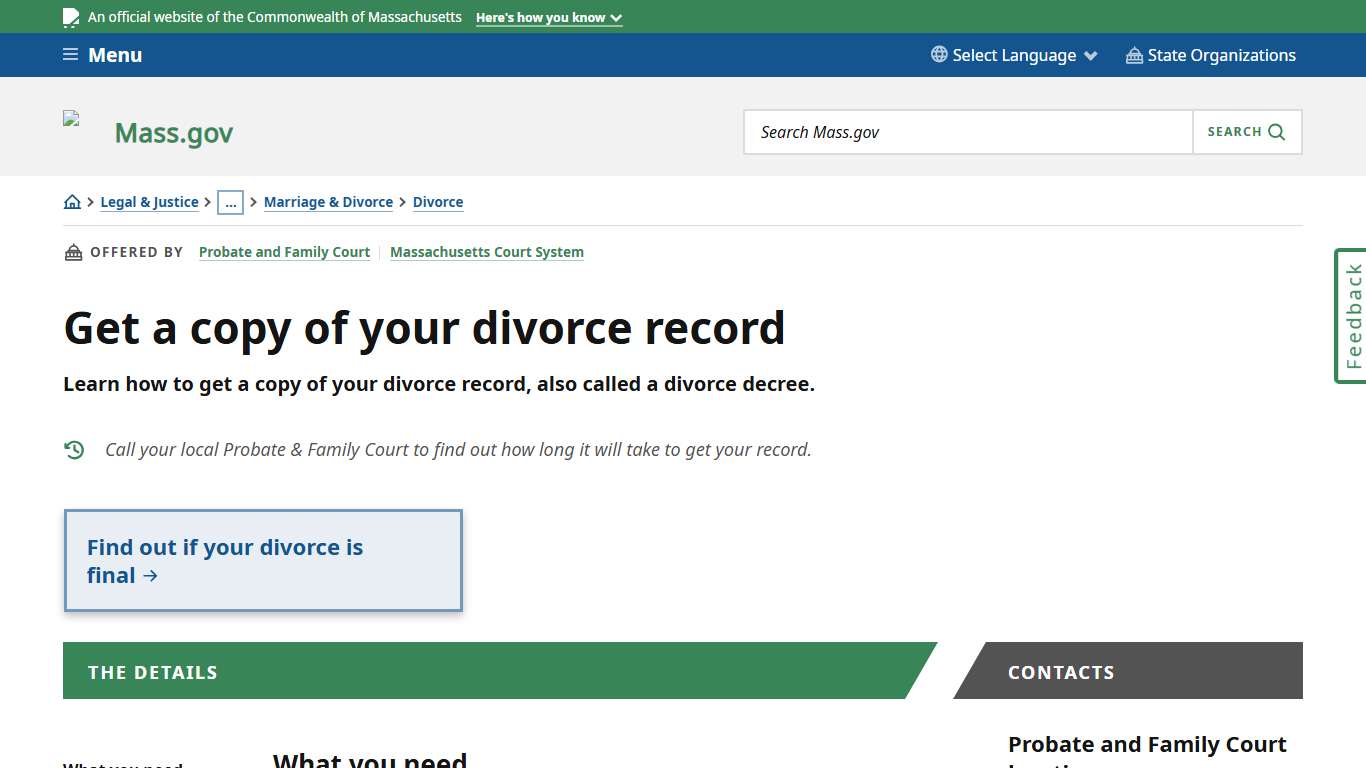Open the Legal & Justice breadcrumb link
Screen dimensions: 1366x768
click(149, 201)
